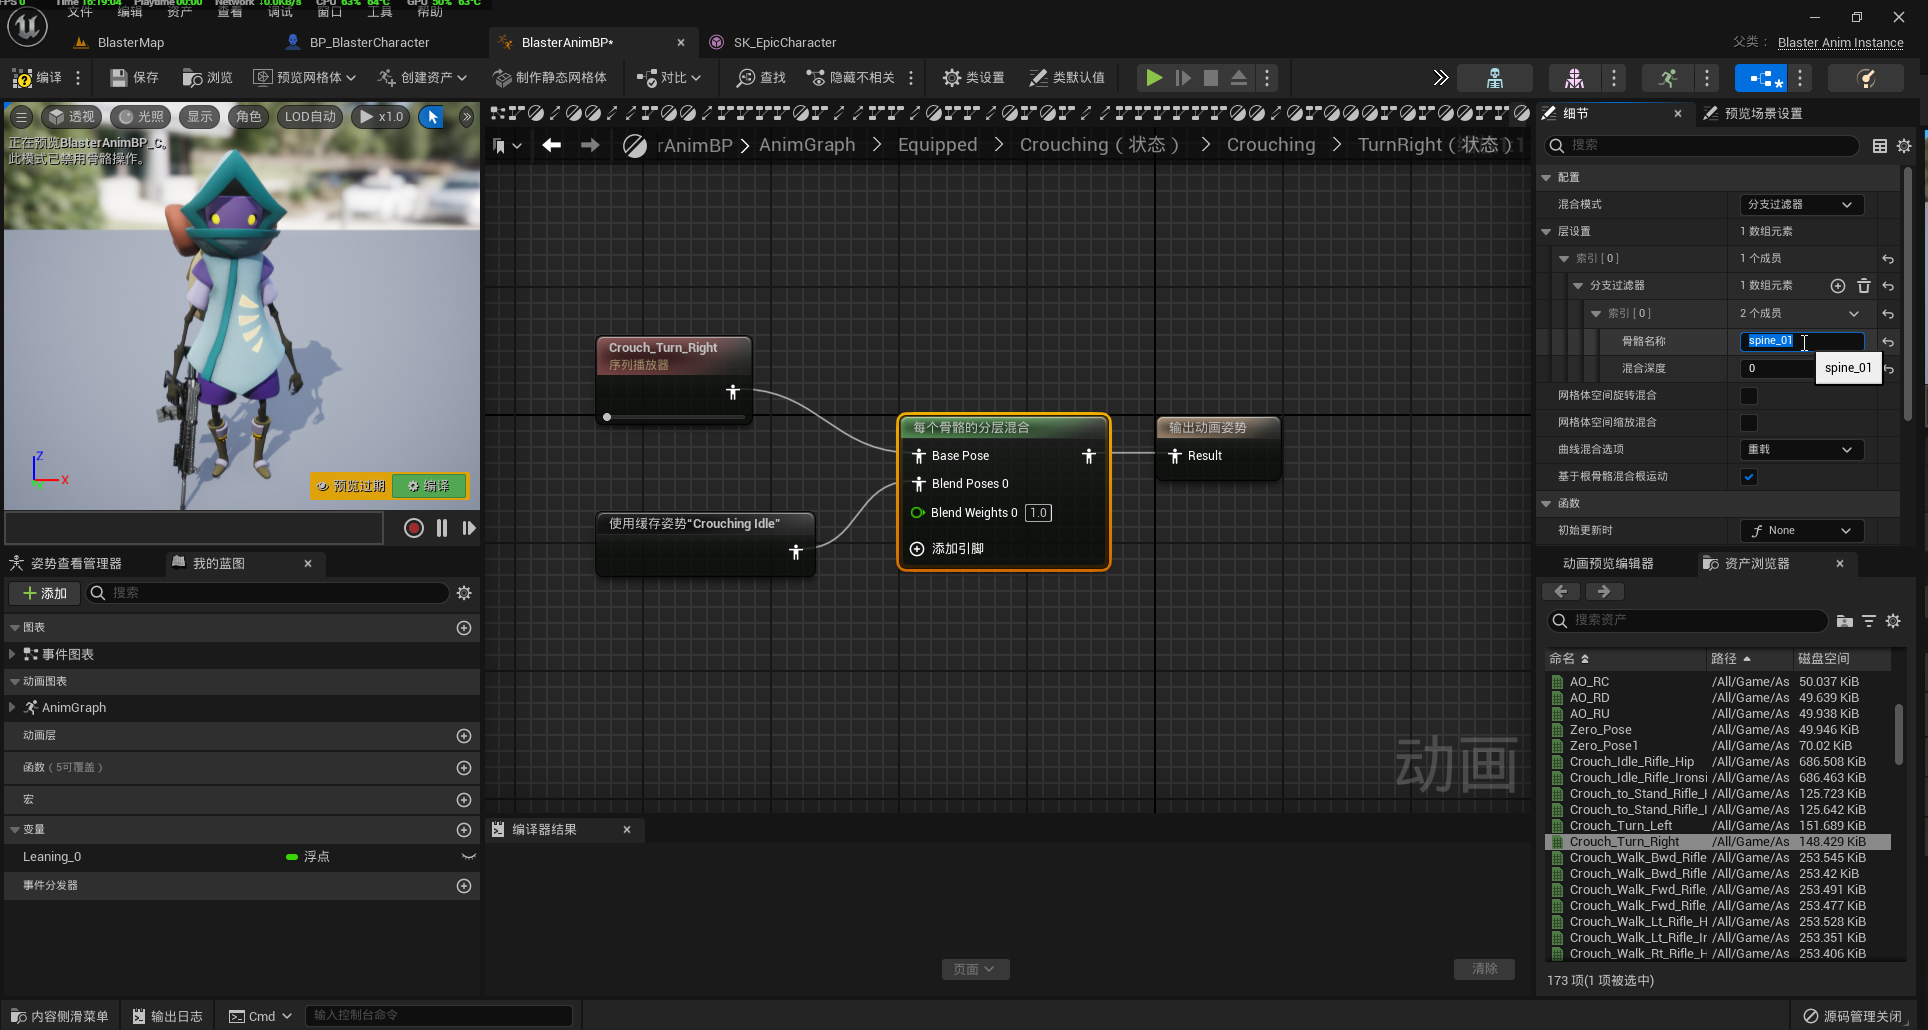Click the 查找 find button

761,78
